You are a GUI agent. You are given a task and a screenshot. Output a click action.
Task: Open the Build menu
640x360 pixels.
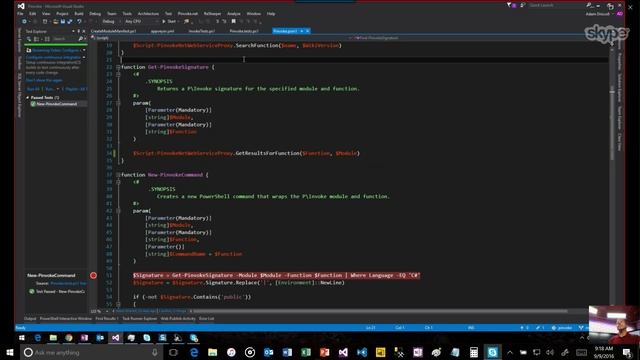[79, 13]
